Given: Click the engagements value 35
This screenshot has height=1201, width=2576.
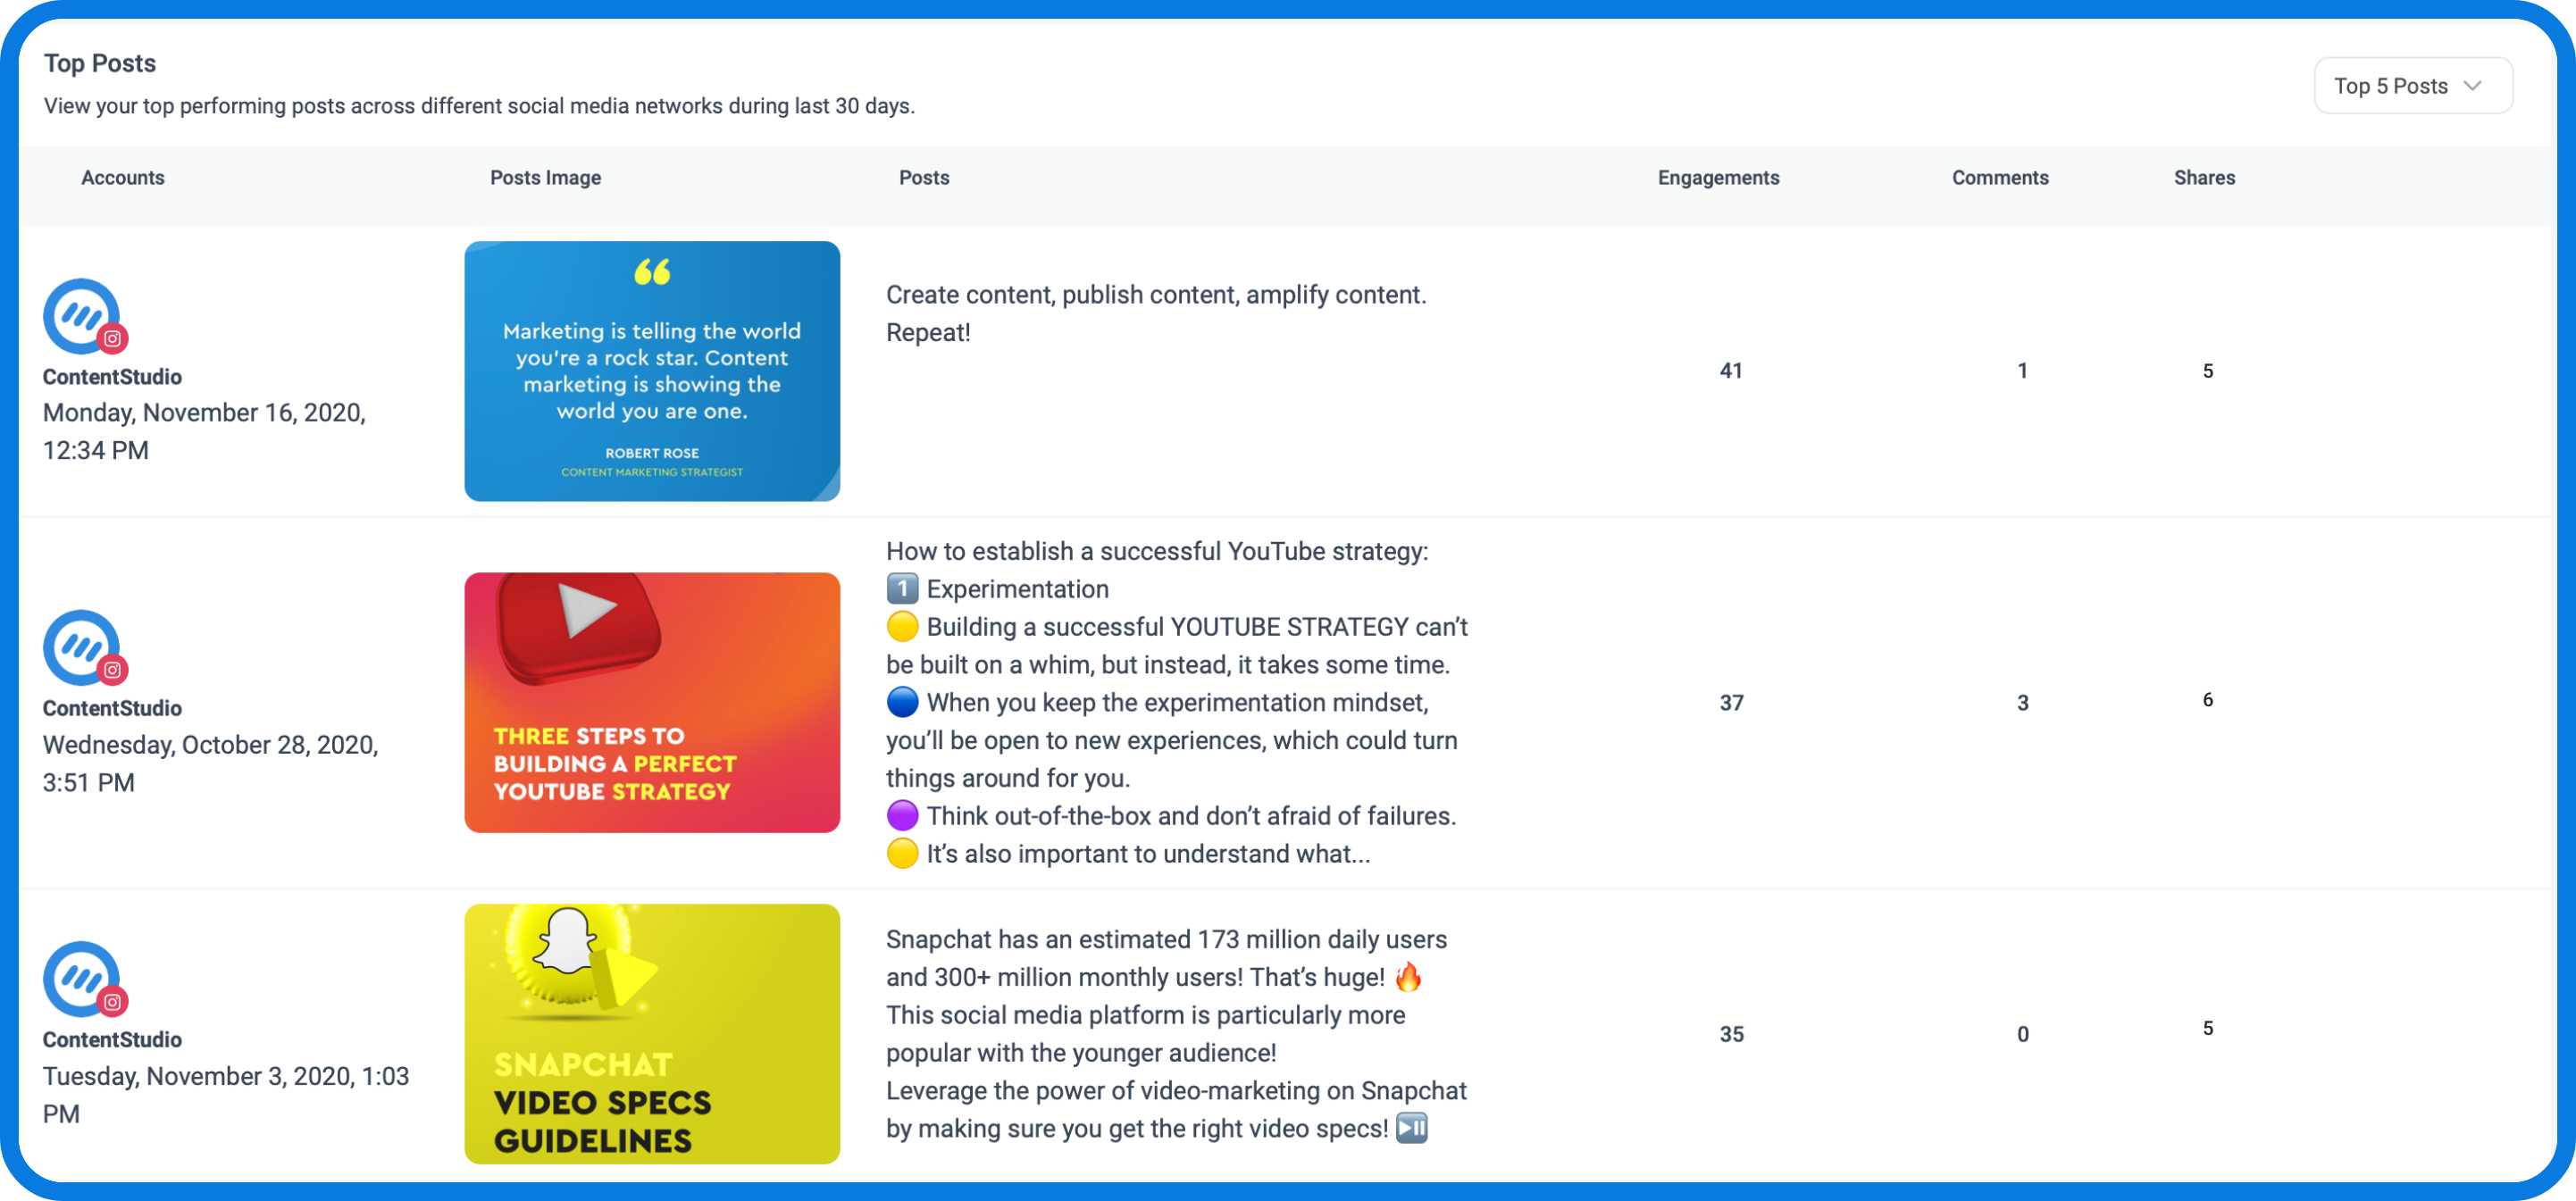Looking at the screenshot, I should pos(1731,1034).
